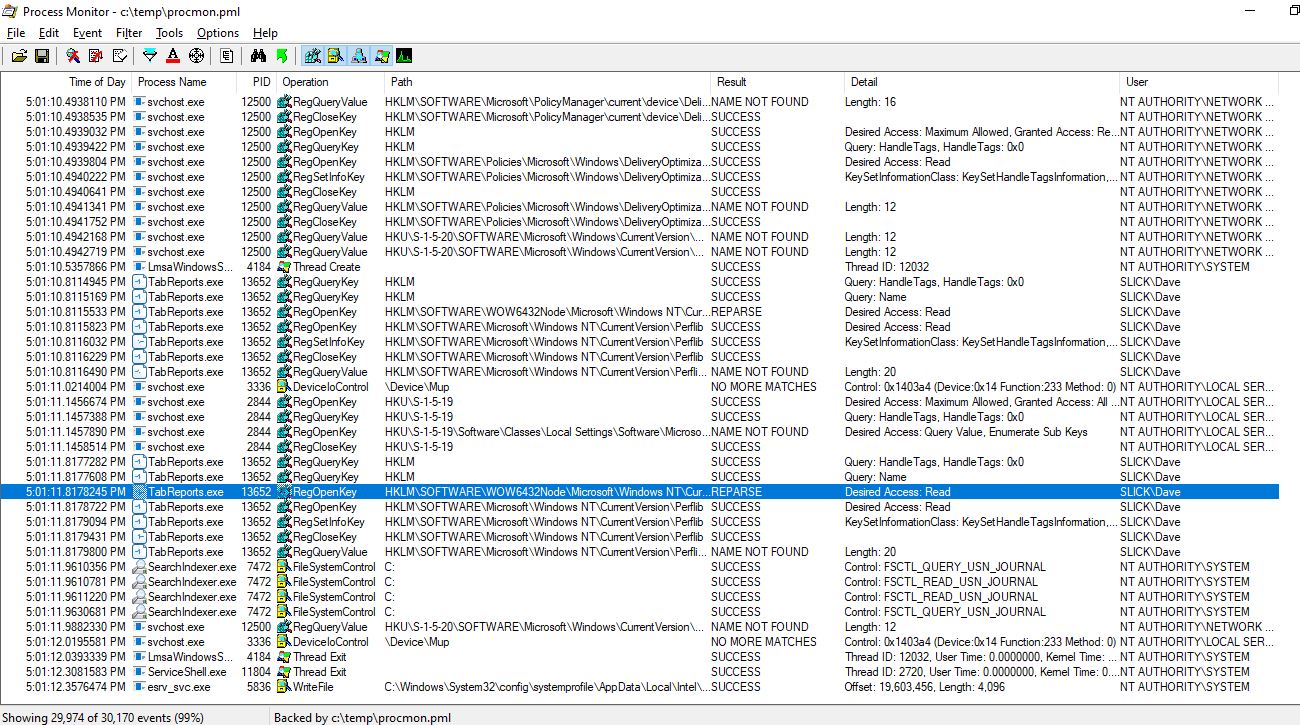This screenshot has width=1300, height=725.
Task: Open the Filter dialog via funnel icon
Action: point(150,56)
